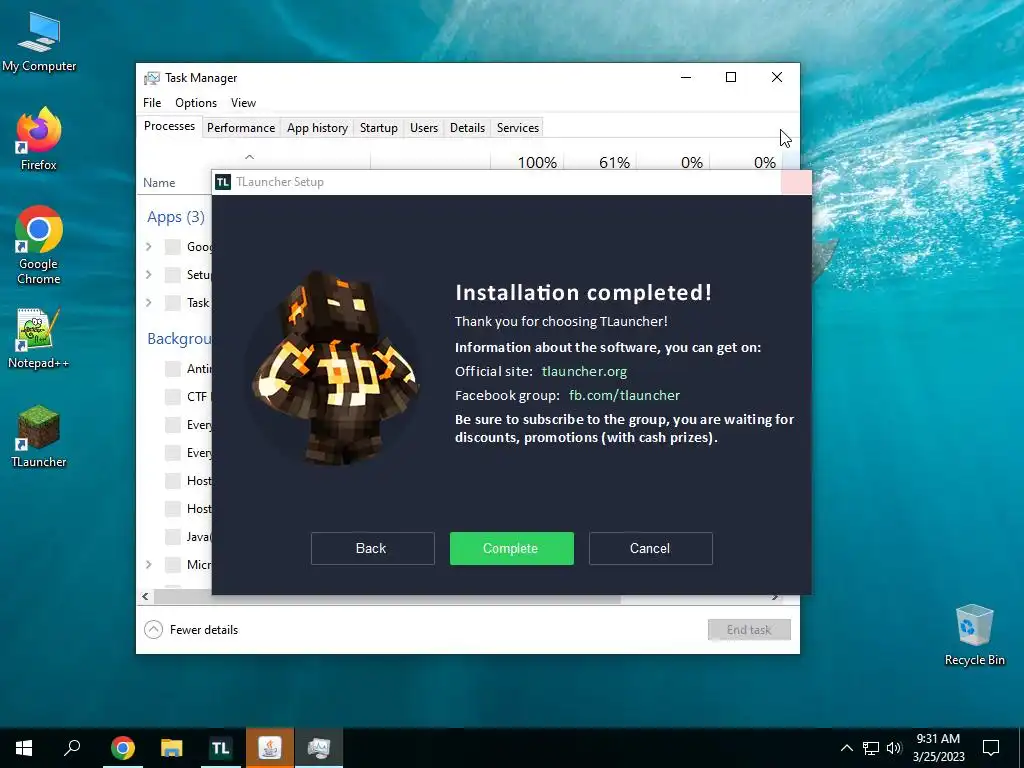
Task: Open the notification center icon
Action: click(x=991, y=748)
